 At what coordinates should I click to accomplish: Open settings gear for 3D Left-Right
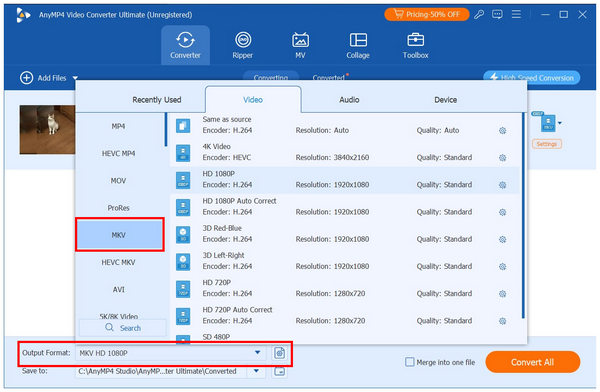503,266
